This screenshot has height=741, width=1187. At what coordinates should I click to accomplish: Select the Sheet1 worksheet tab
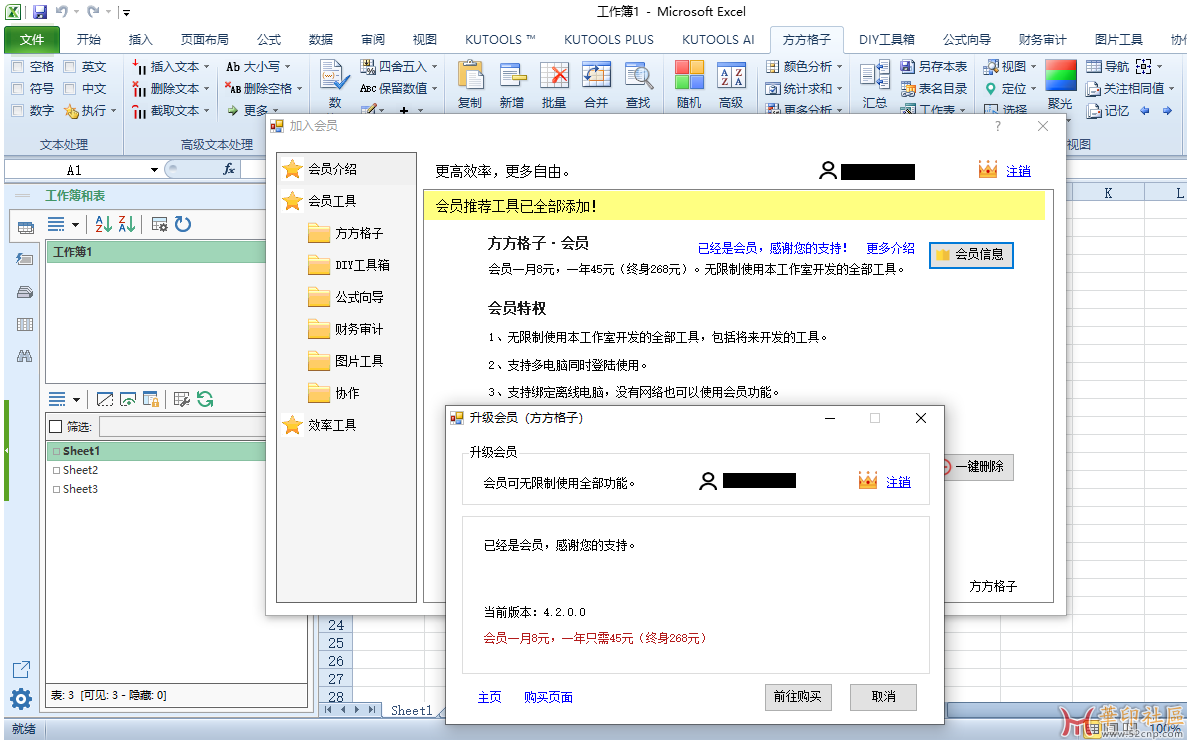click(x=412, y=710)
